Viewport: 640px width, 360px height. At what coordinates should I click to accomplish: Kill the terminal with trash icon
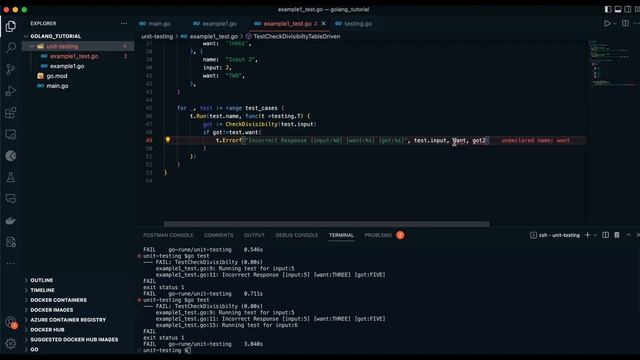pyautogui.click(x=617, y=235)
